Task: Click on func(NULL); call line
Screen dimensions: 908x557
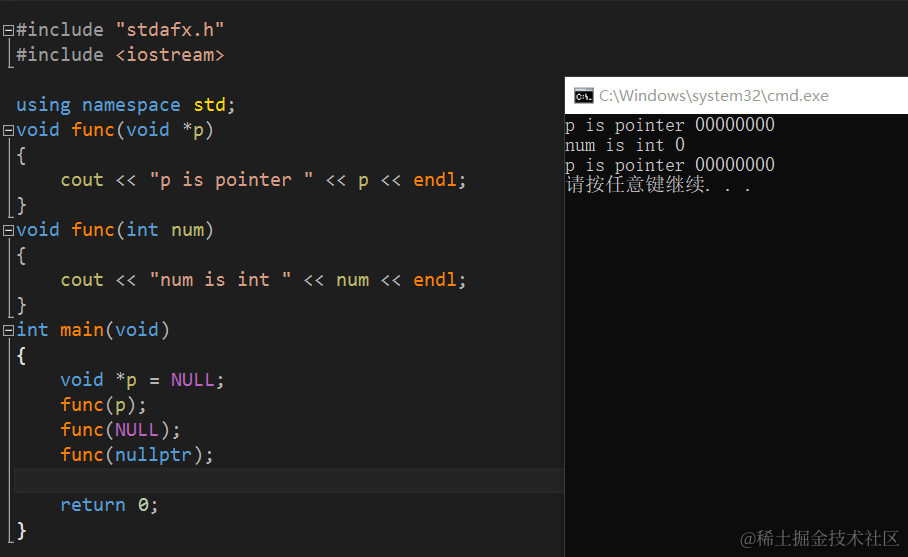Action: coord(120,430)
